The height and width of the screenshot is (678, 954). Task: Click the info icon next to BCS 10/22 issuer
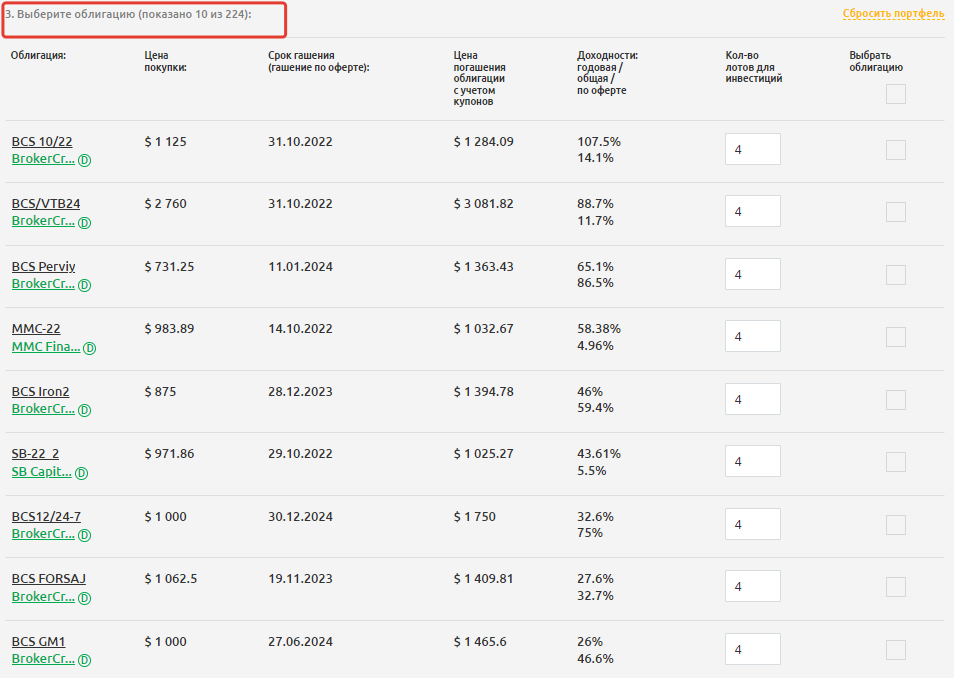click(85, 160)
